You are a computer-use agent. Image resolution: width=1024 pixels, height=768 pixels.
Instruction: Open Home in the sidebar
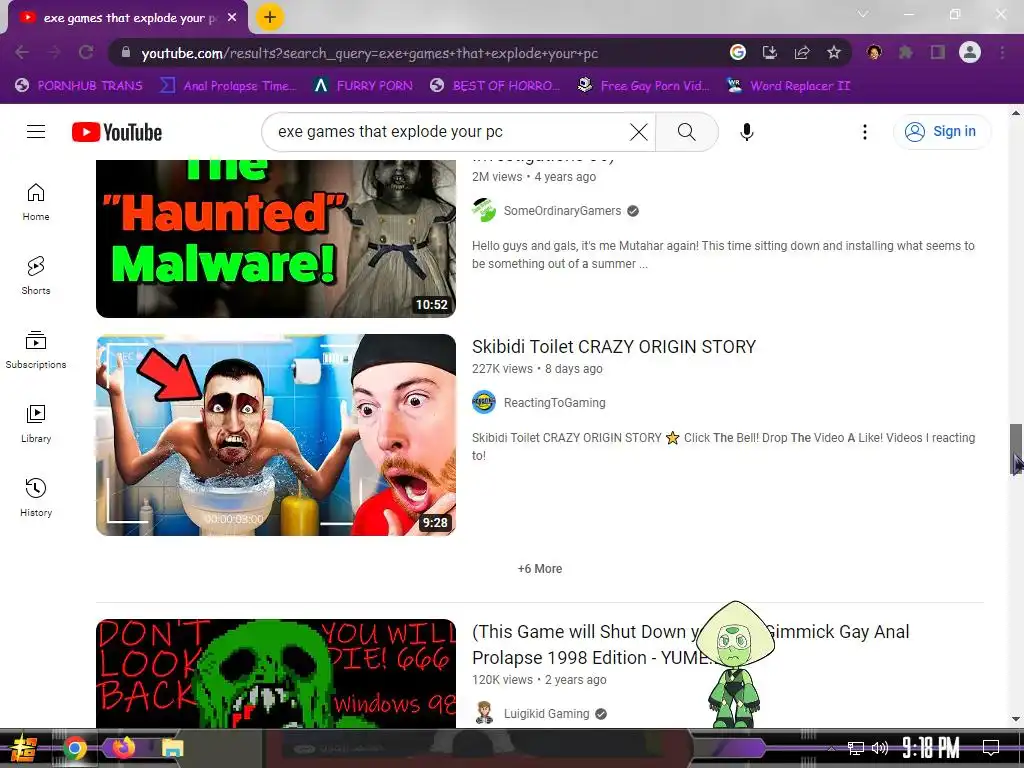(36, 202)
